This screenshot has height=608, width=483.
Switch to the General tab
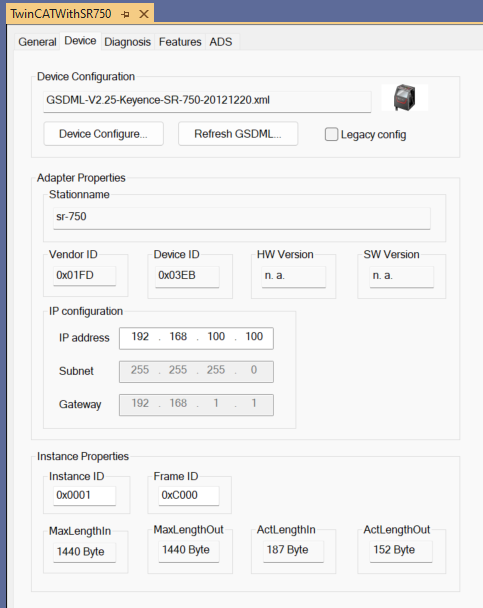click(37, 41)
